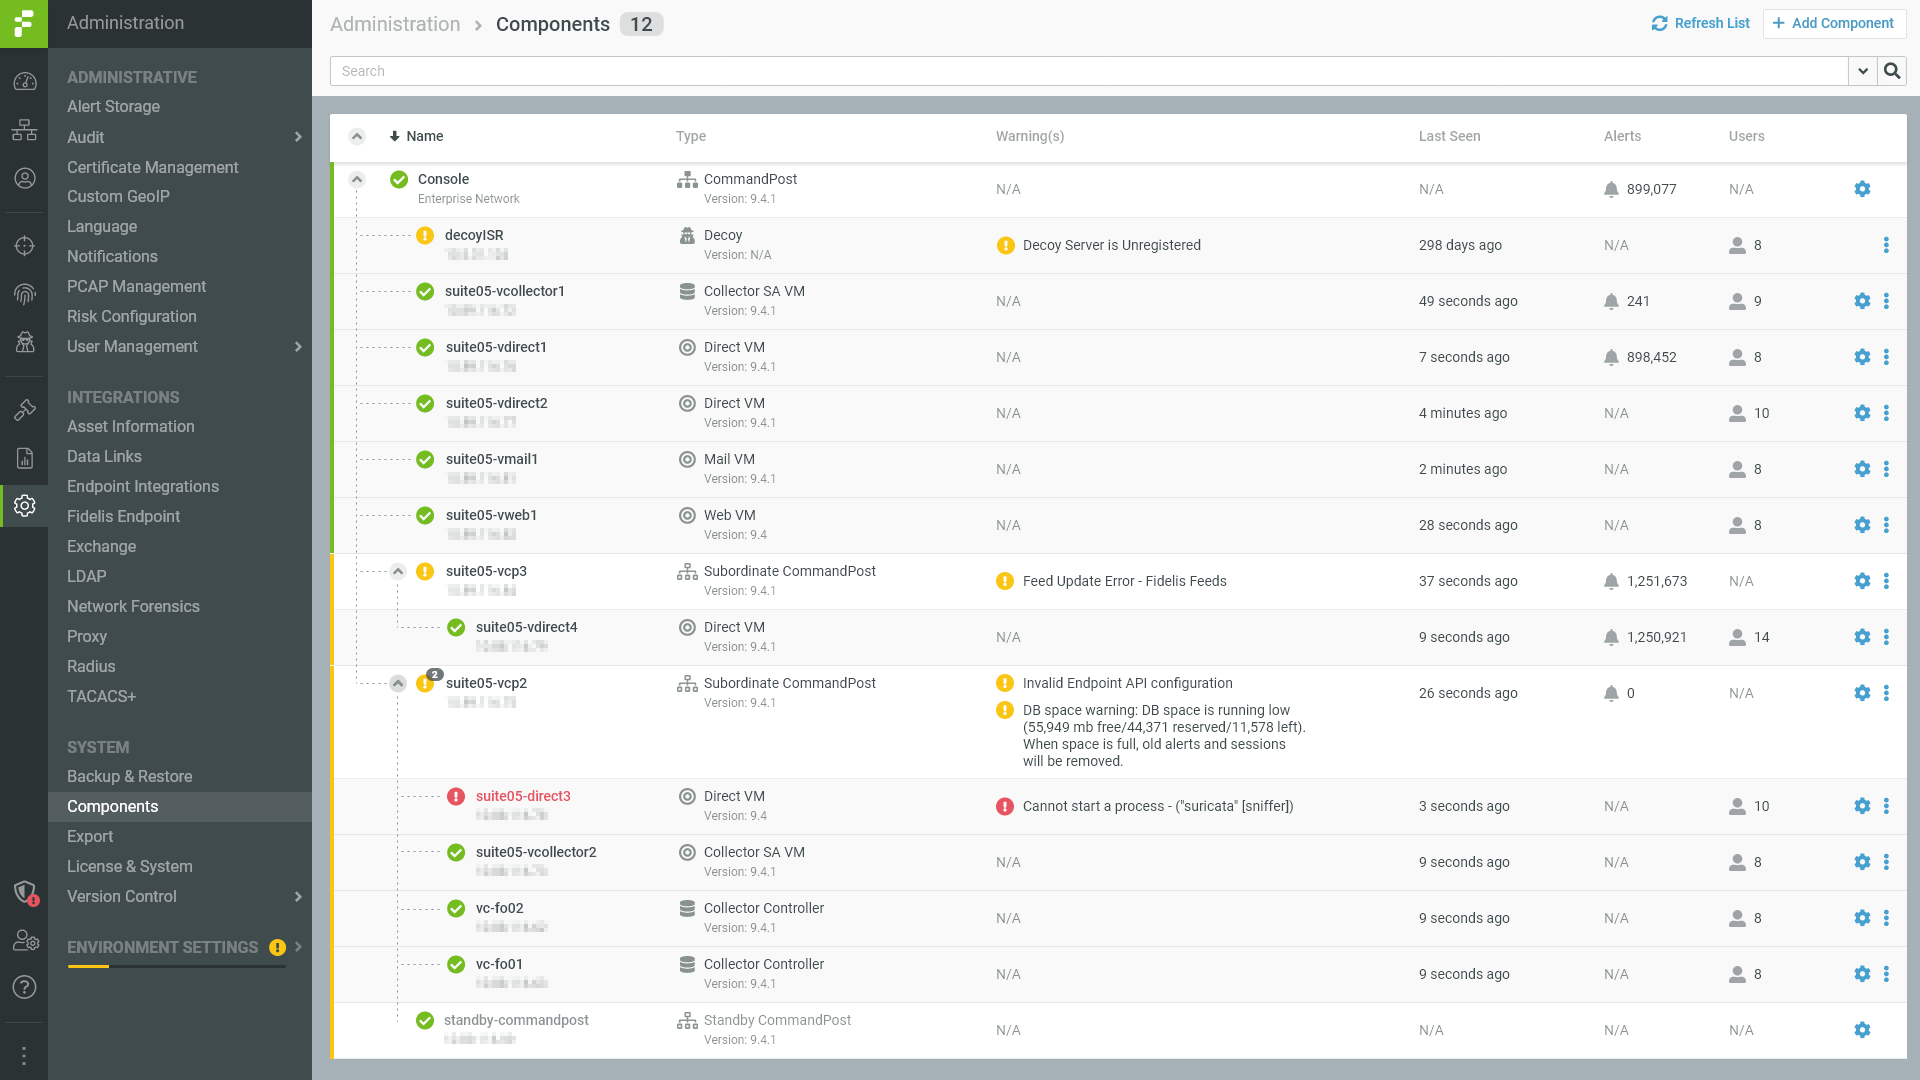Viewport: 1920px width, 1080px height.
Task: Click the search magnifier button
Action: coord(1892,71)
